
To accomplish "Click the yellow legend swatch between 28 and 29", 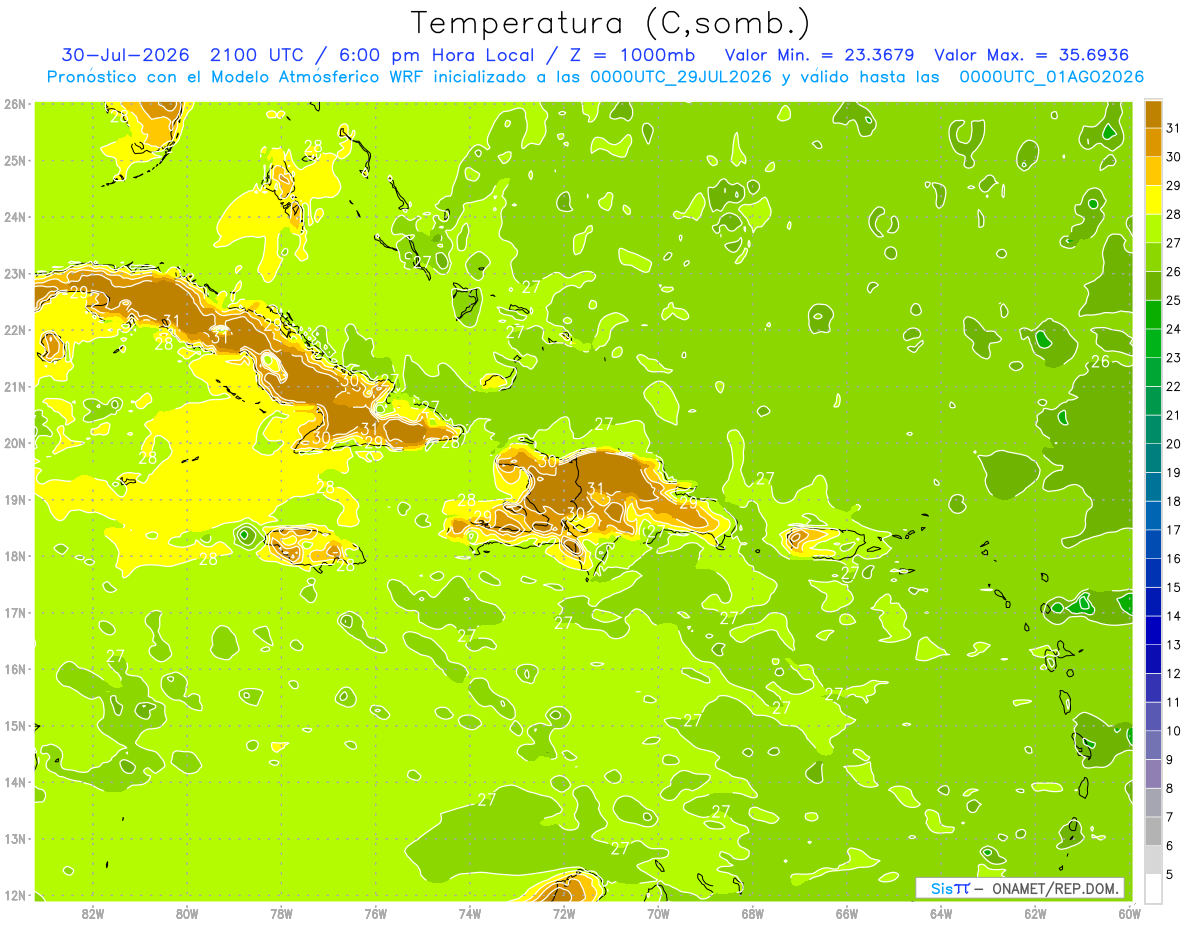I will (x=1153, y=200).
